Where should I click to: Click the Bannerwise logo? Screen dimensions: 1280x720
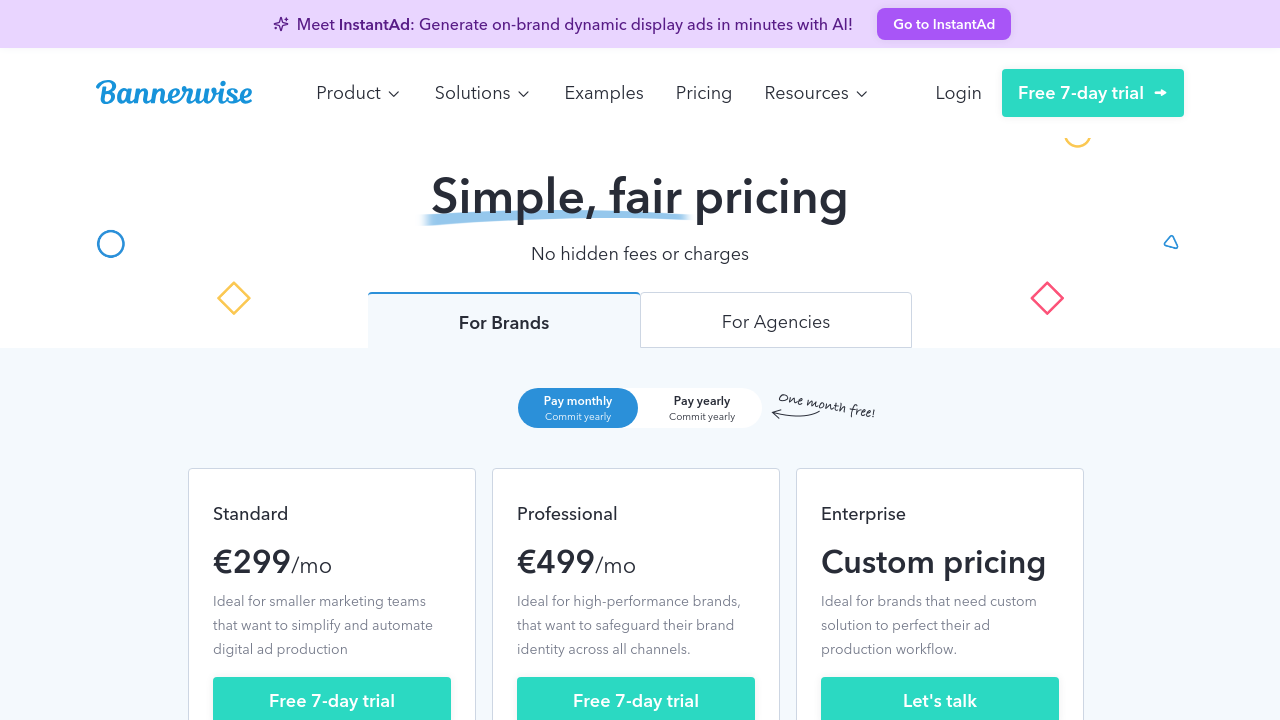(x=174, y=93)
